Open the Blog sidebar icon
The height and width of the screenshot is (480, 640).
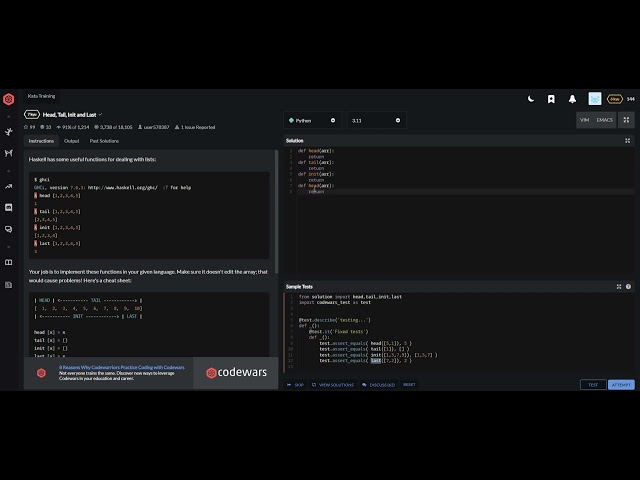[9, 284]
